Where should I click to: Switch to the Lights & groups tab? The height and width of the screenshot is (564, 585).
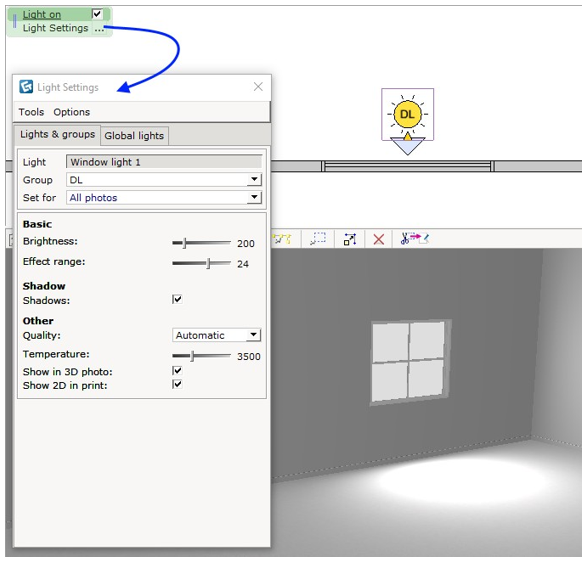click(x=57, y=134)
